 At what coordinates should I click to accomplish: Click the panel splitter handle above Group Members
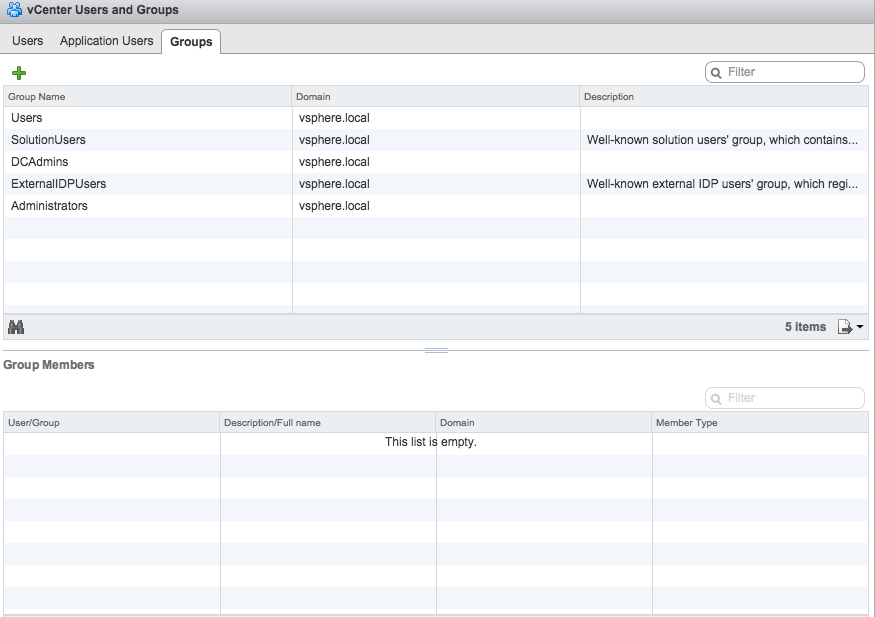(436, 350)
